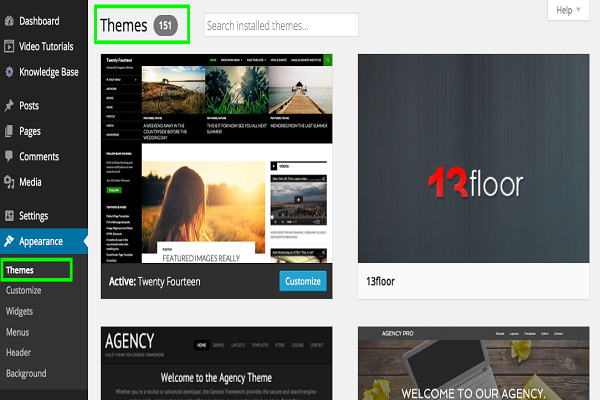Click the 151 themes count badge
This screenshot has height=400, width=600.
point(165,25)
